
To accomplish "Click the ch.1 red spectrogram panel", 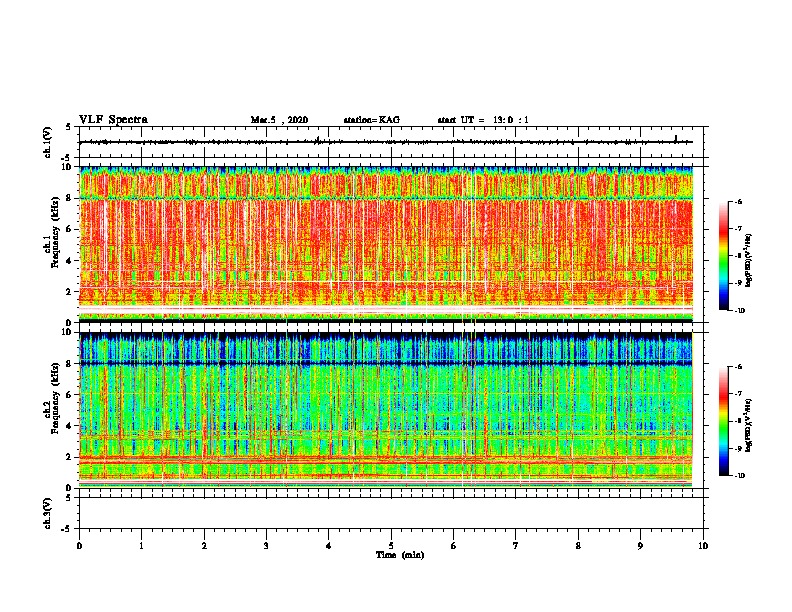I will pyautogui.click(x=386, y=244).
